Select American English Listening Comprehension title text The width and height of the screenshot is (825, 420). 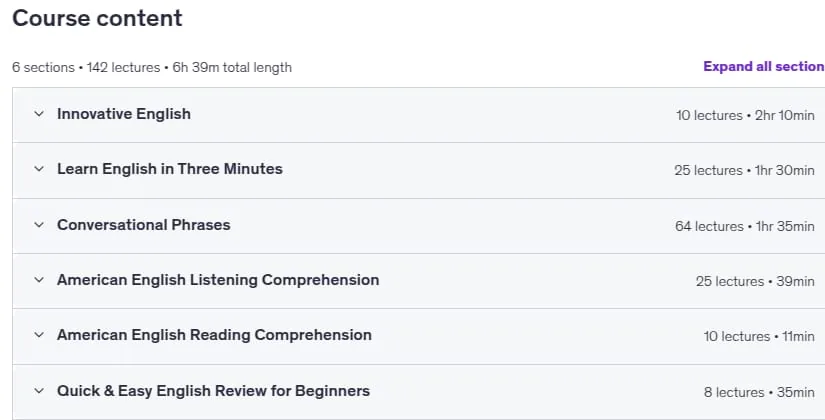coord(218,280)
